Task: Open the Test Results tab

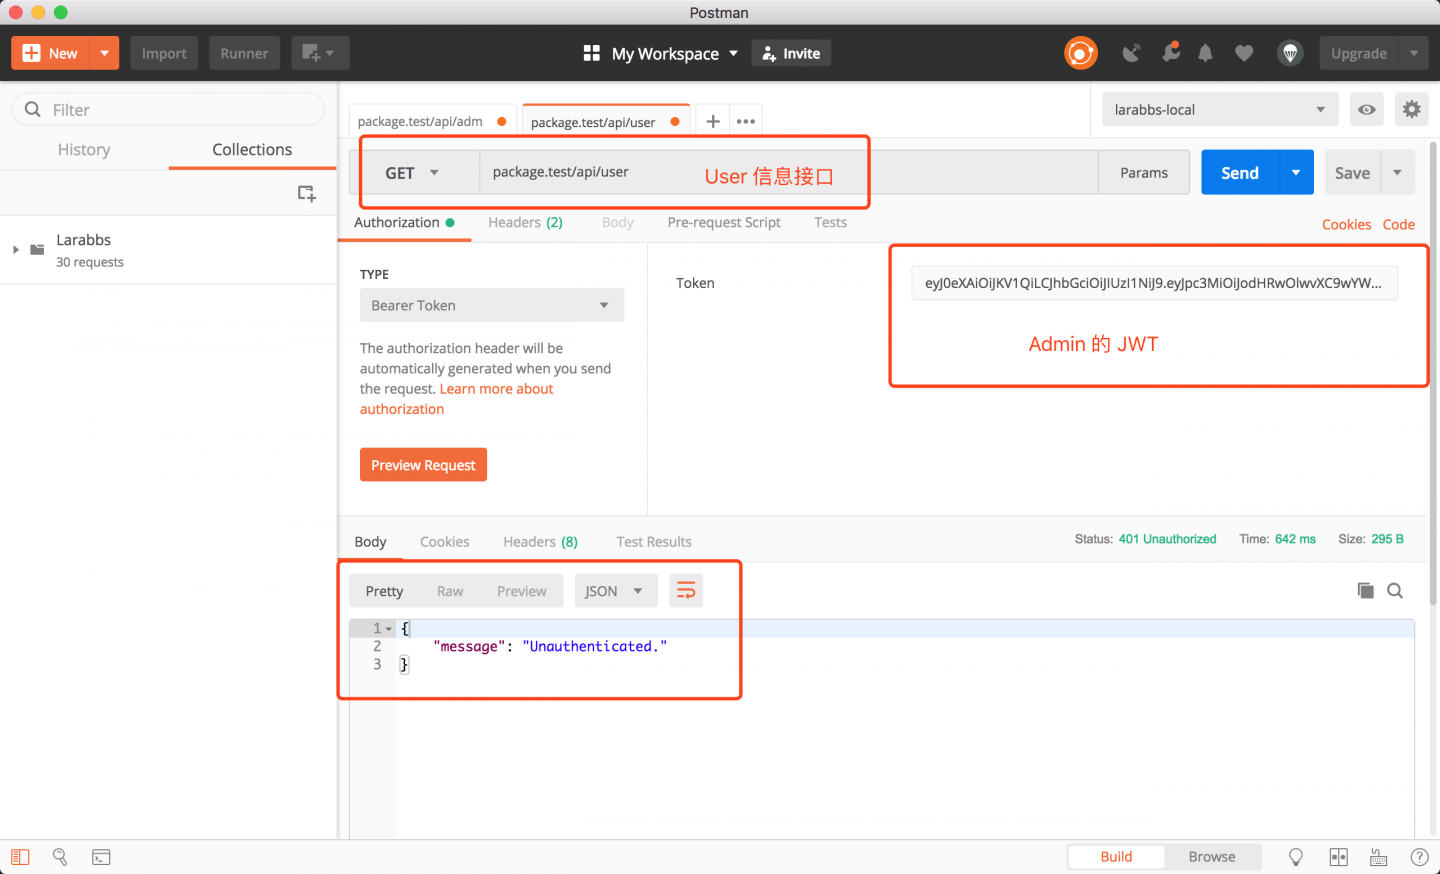Action: (654, 541)
